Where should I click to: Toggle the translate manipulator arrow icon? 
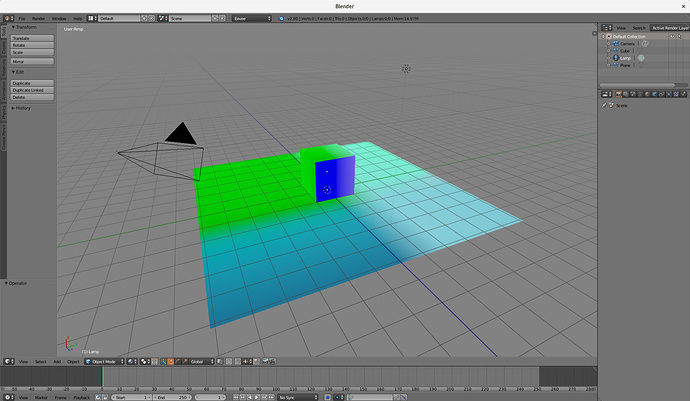[x=170, y=361]
